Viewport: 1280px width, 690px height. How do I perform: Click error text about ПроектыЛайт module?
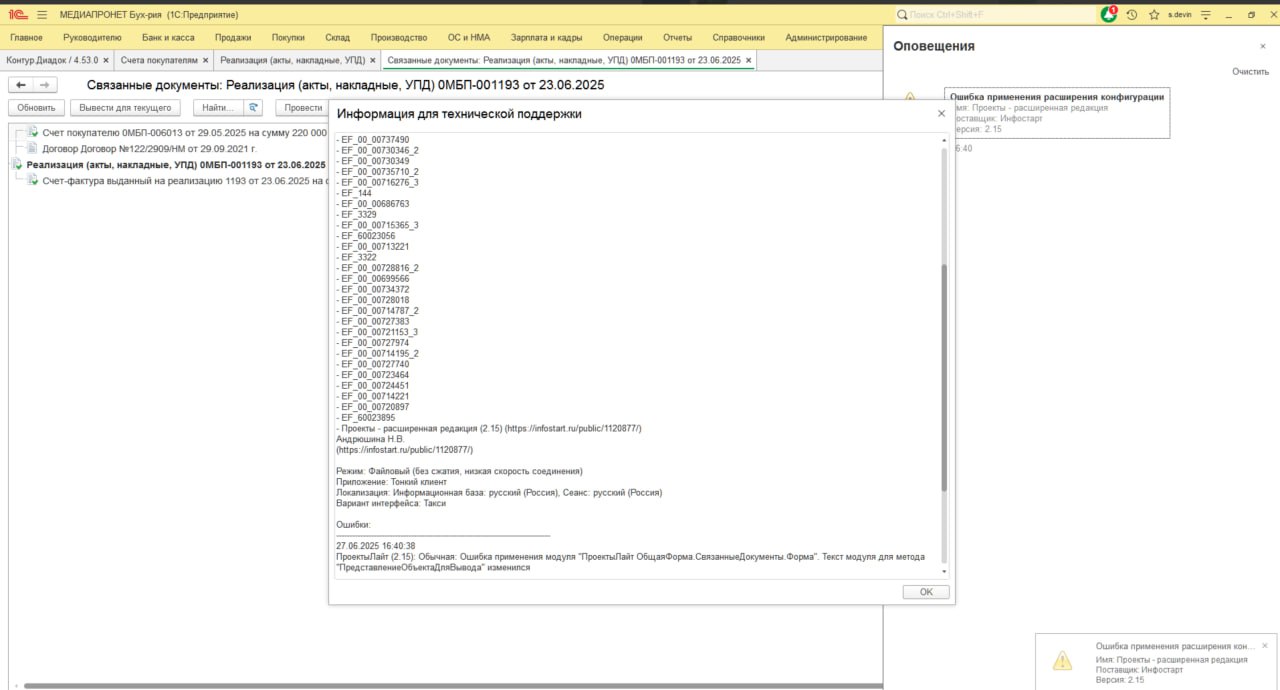point(631,561)
